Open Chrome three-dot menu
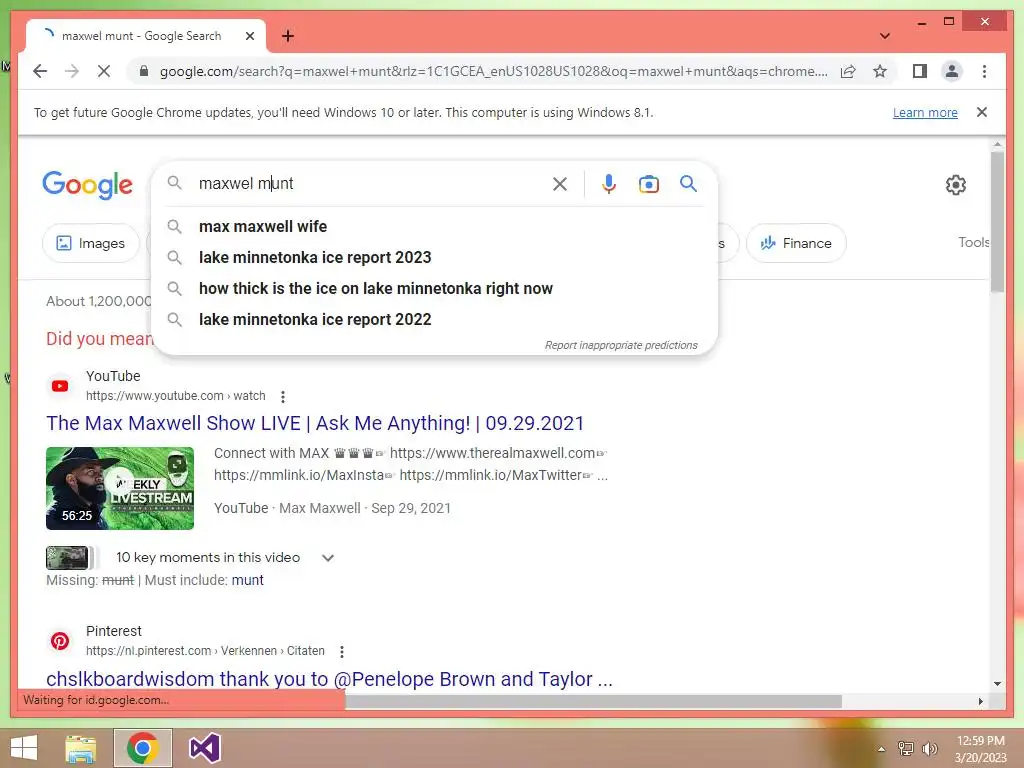 [x=984, y=71]
